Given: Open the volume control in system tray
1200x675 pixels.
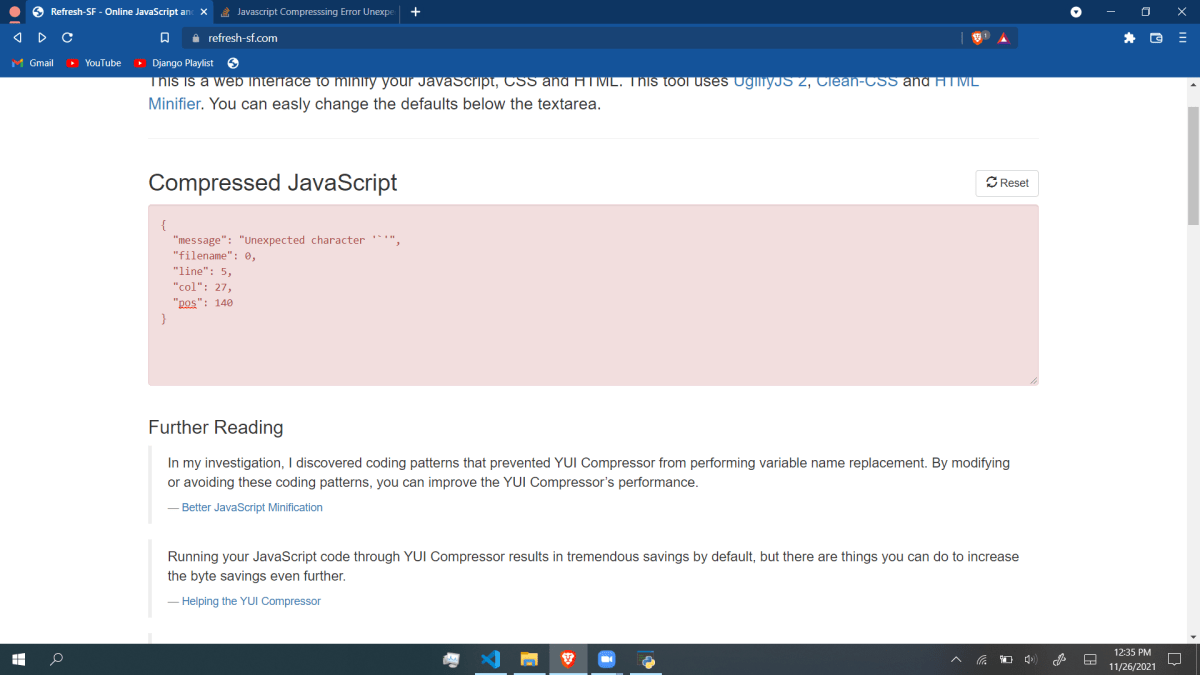Looking at the screenshot, I should [1030, 659].
